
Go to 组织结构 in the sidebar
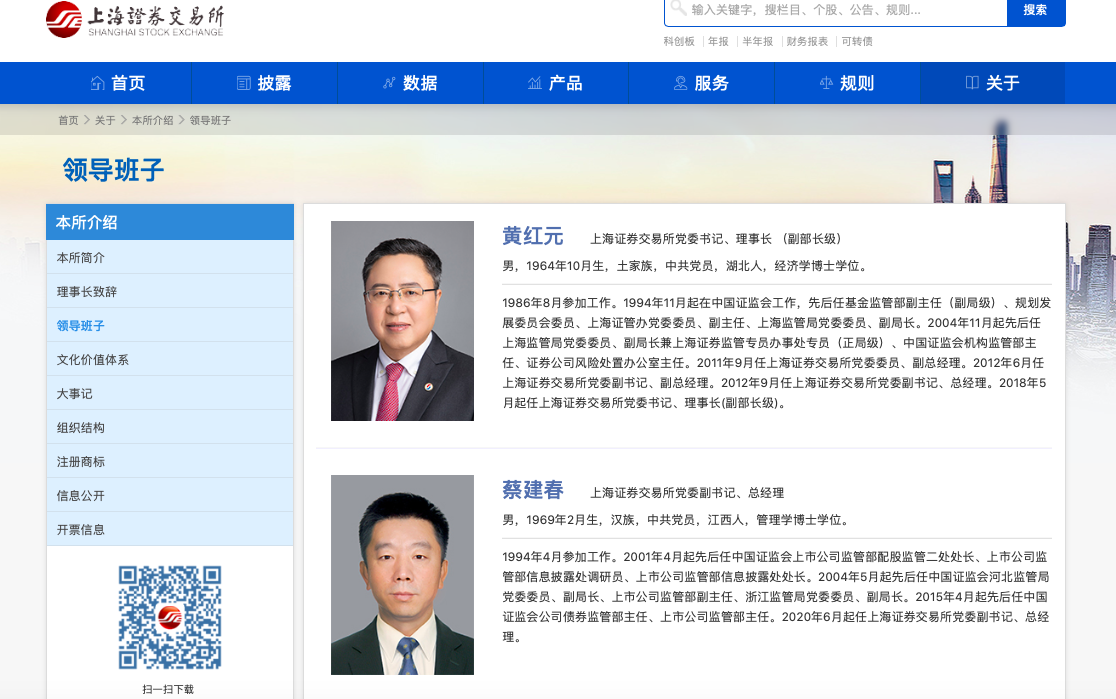click(81, 427)
